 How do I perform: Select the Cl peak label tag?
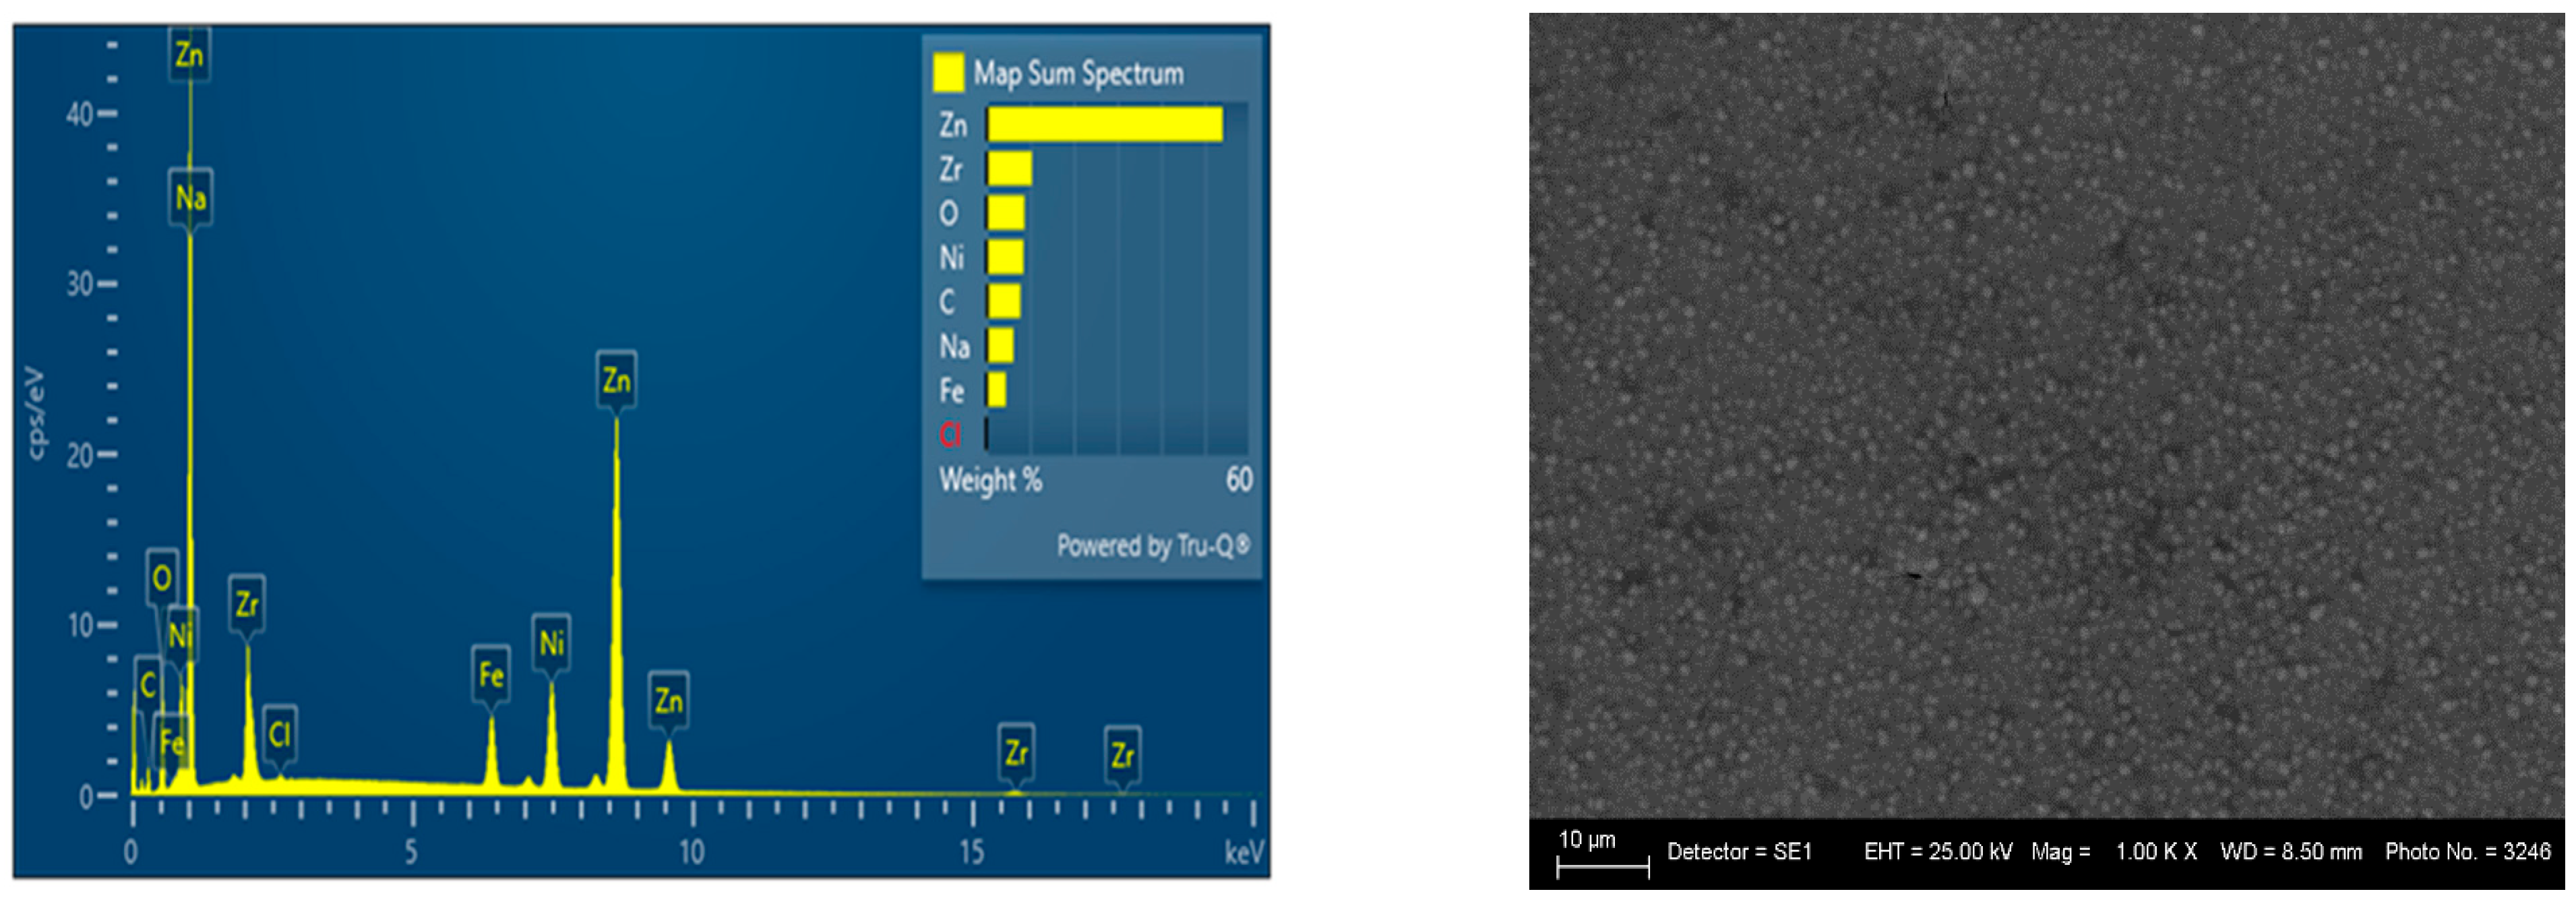[279, 735]
